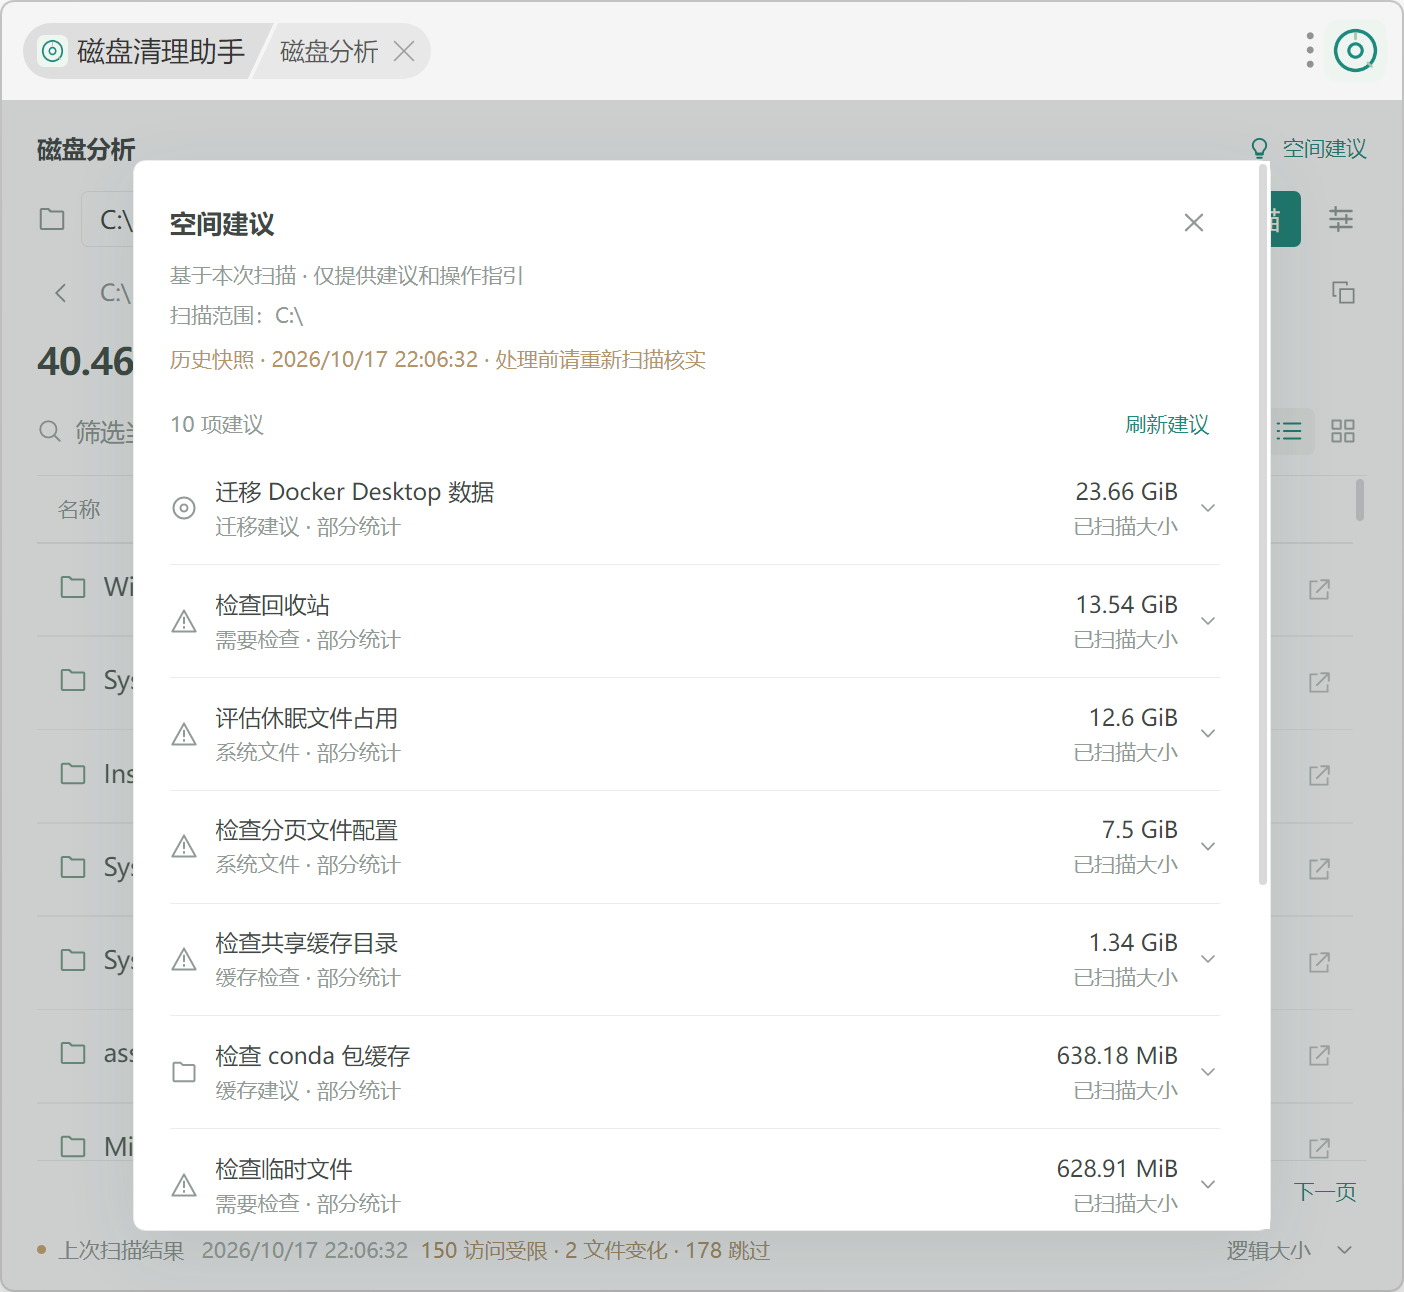Open the scan filter sliders icon
The width and height of the screenshot is (1404, 1292).
point(1341,219)
